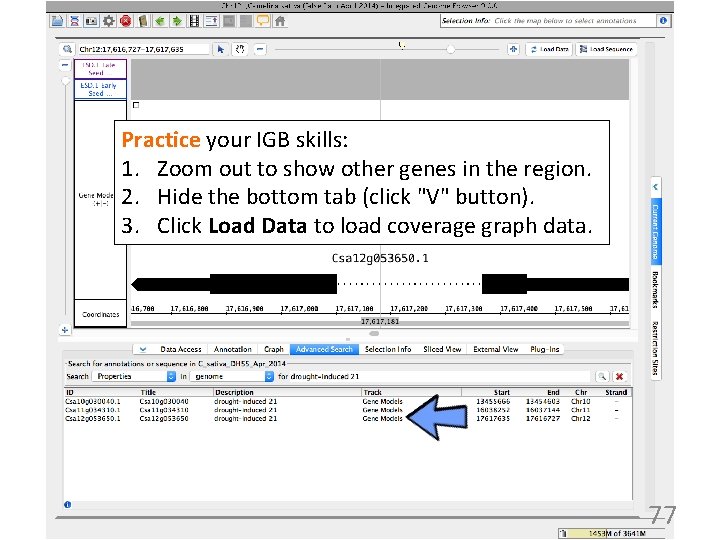
Task: Click the Chr12 coordinates input field
Action: 142,49
